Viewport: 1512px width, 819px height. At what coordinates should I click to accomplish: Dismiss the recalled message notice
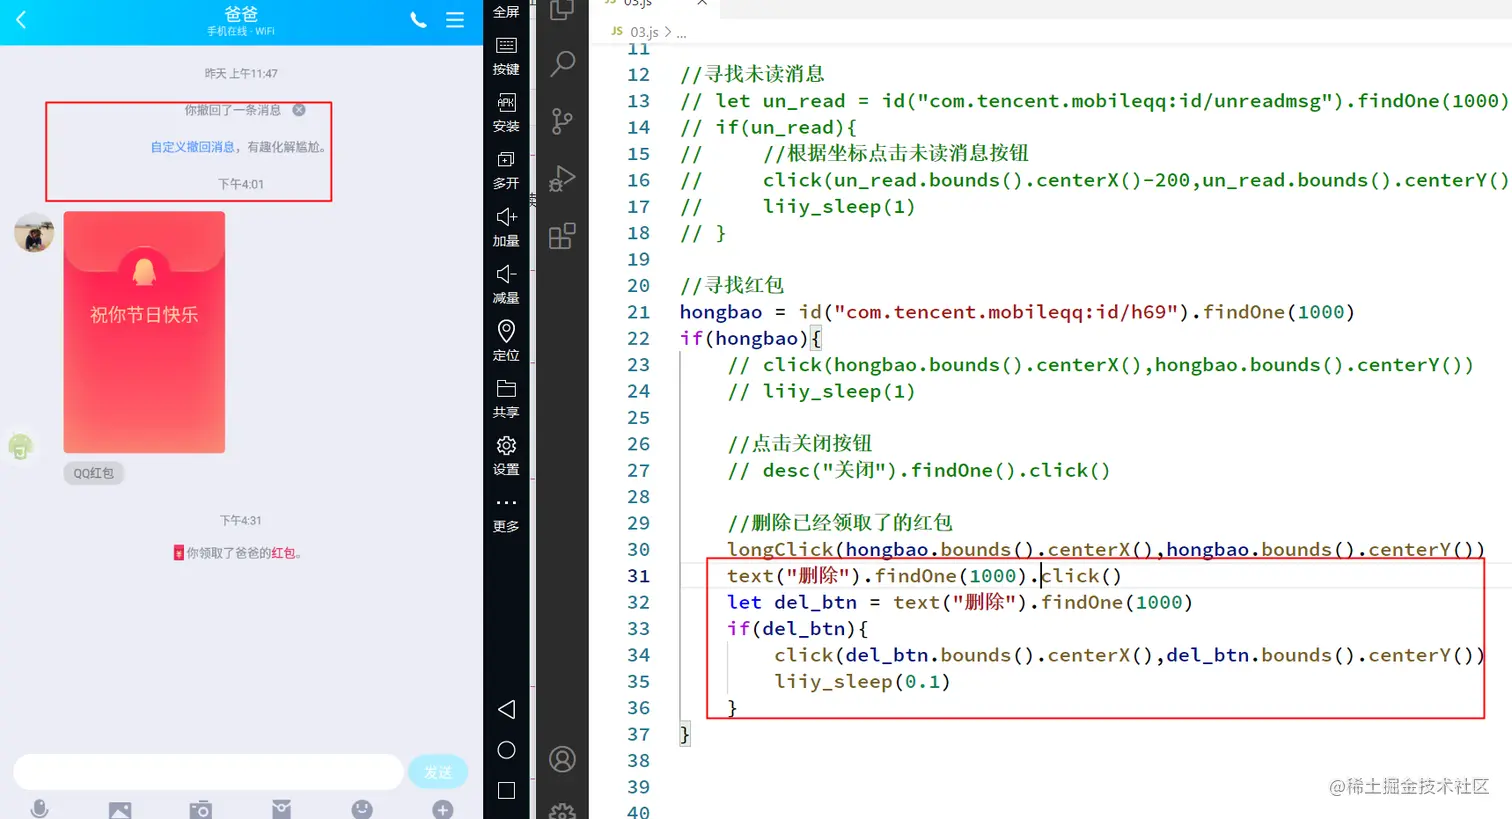[299, 110]
